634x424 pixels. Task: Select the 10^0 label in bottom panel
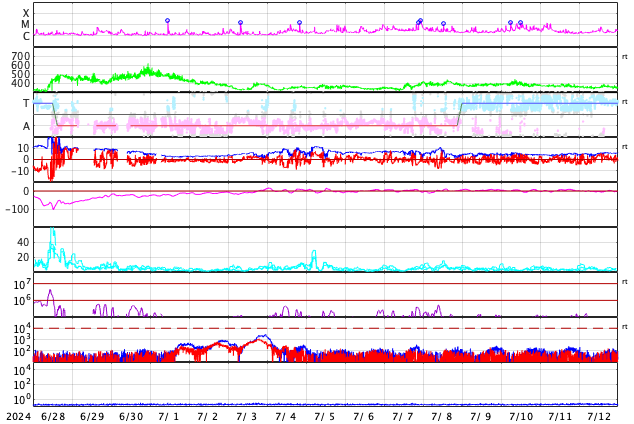point(22,400)
